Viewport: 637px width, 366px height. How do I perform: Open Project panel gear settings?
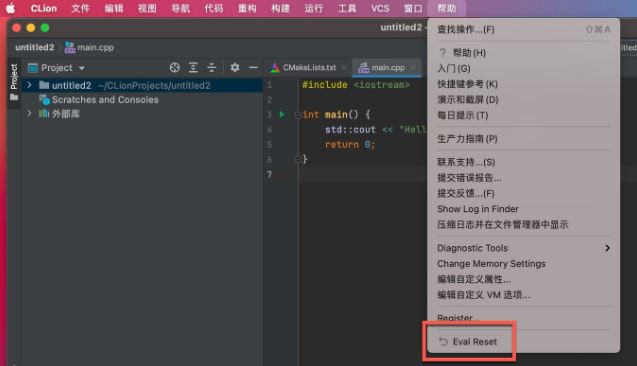235,68
